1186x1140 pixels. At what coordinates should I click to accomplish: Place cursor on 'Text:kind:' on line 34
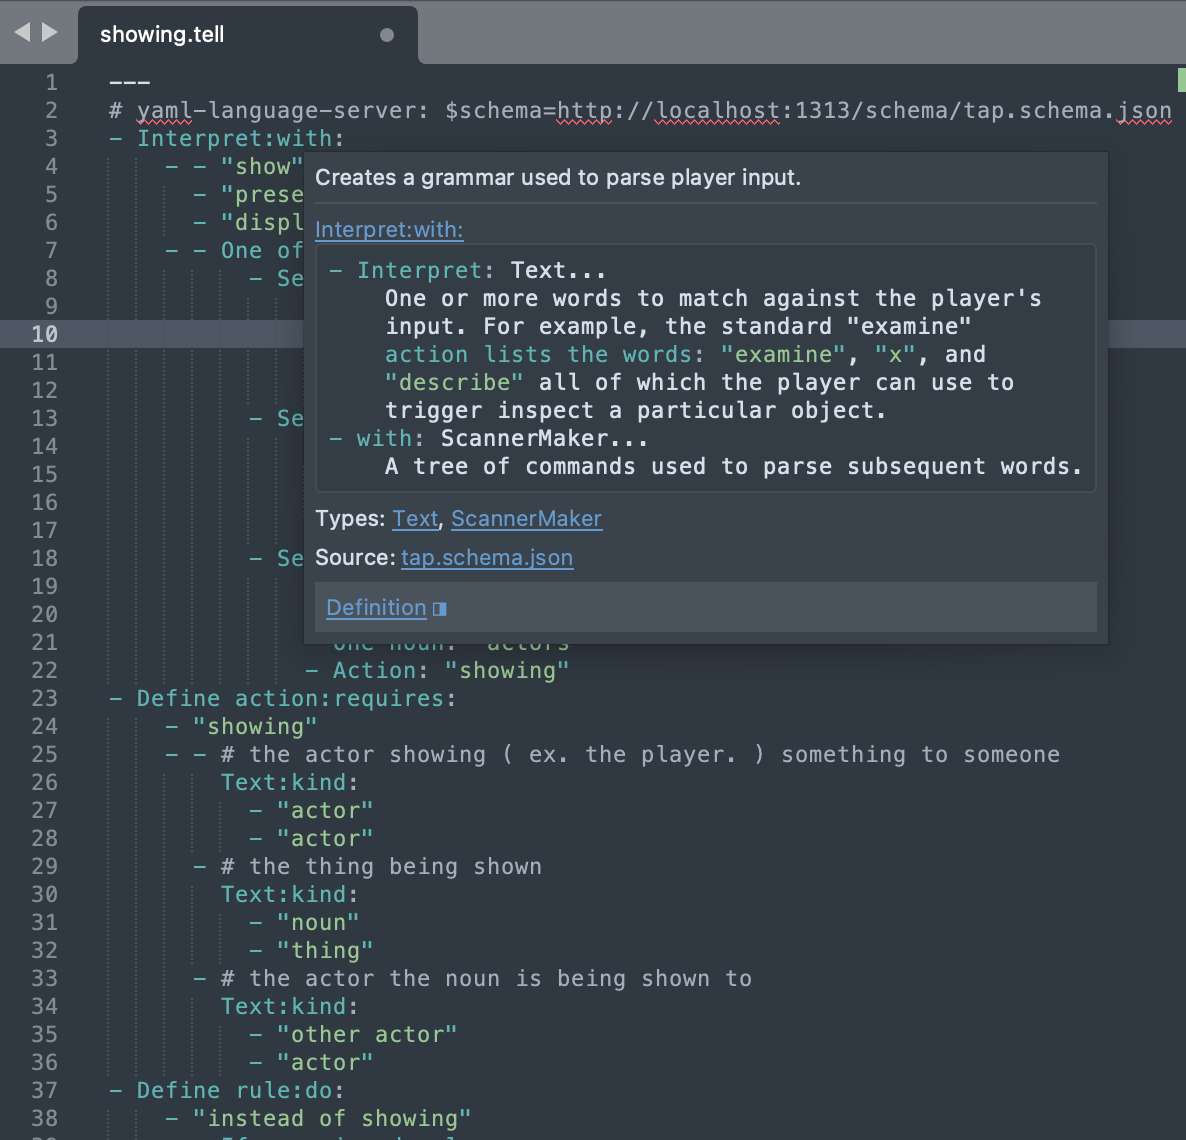(289, 1006)
